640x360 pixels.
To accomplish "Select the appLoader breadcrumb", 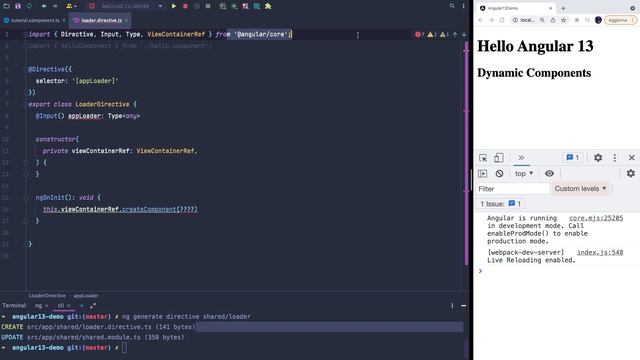I will [x=86, y=296].
